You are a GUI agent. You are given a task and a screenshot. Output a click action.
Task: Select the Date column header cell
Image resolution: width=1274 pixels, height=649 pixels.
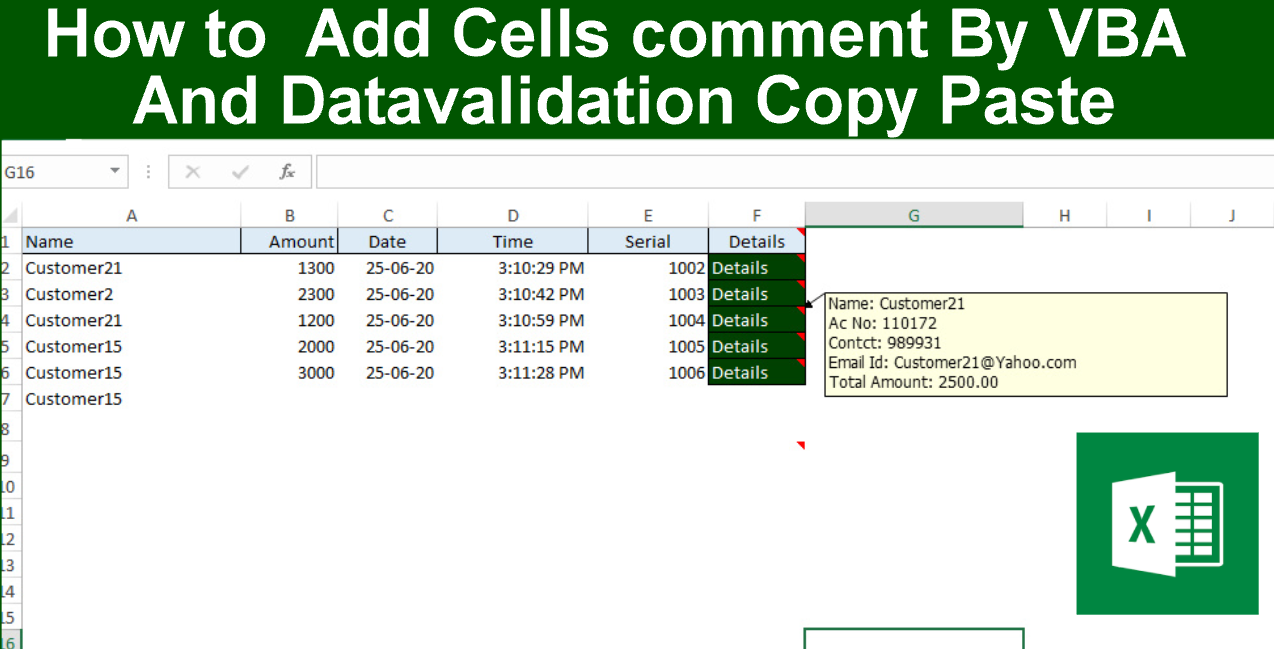387,240
